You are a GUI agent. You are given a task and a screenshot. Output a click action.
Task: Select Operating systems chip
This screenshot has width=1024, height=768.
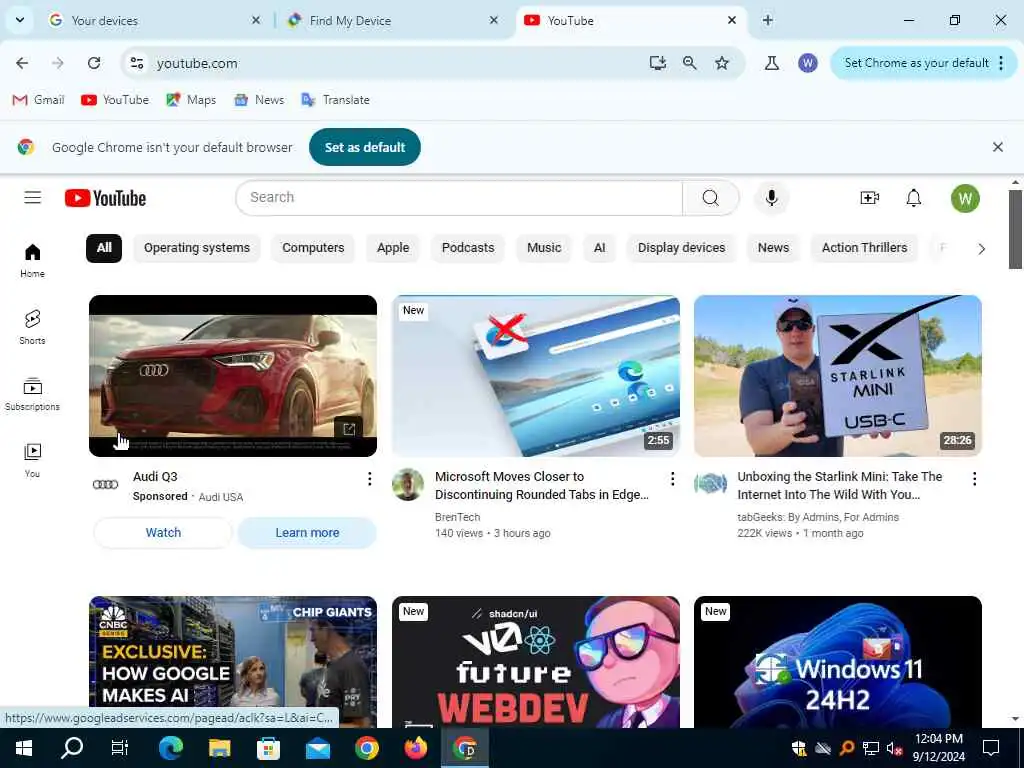point(197,248)
